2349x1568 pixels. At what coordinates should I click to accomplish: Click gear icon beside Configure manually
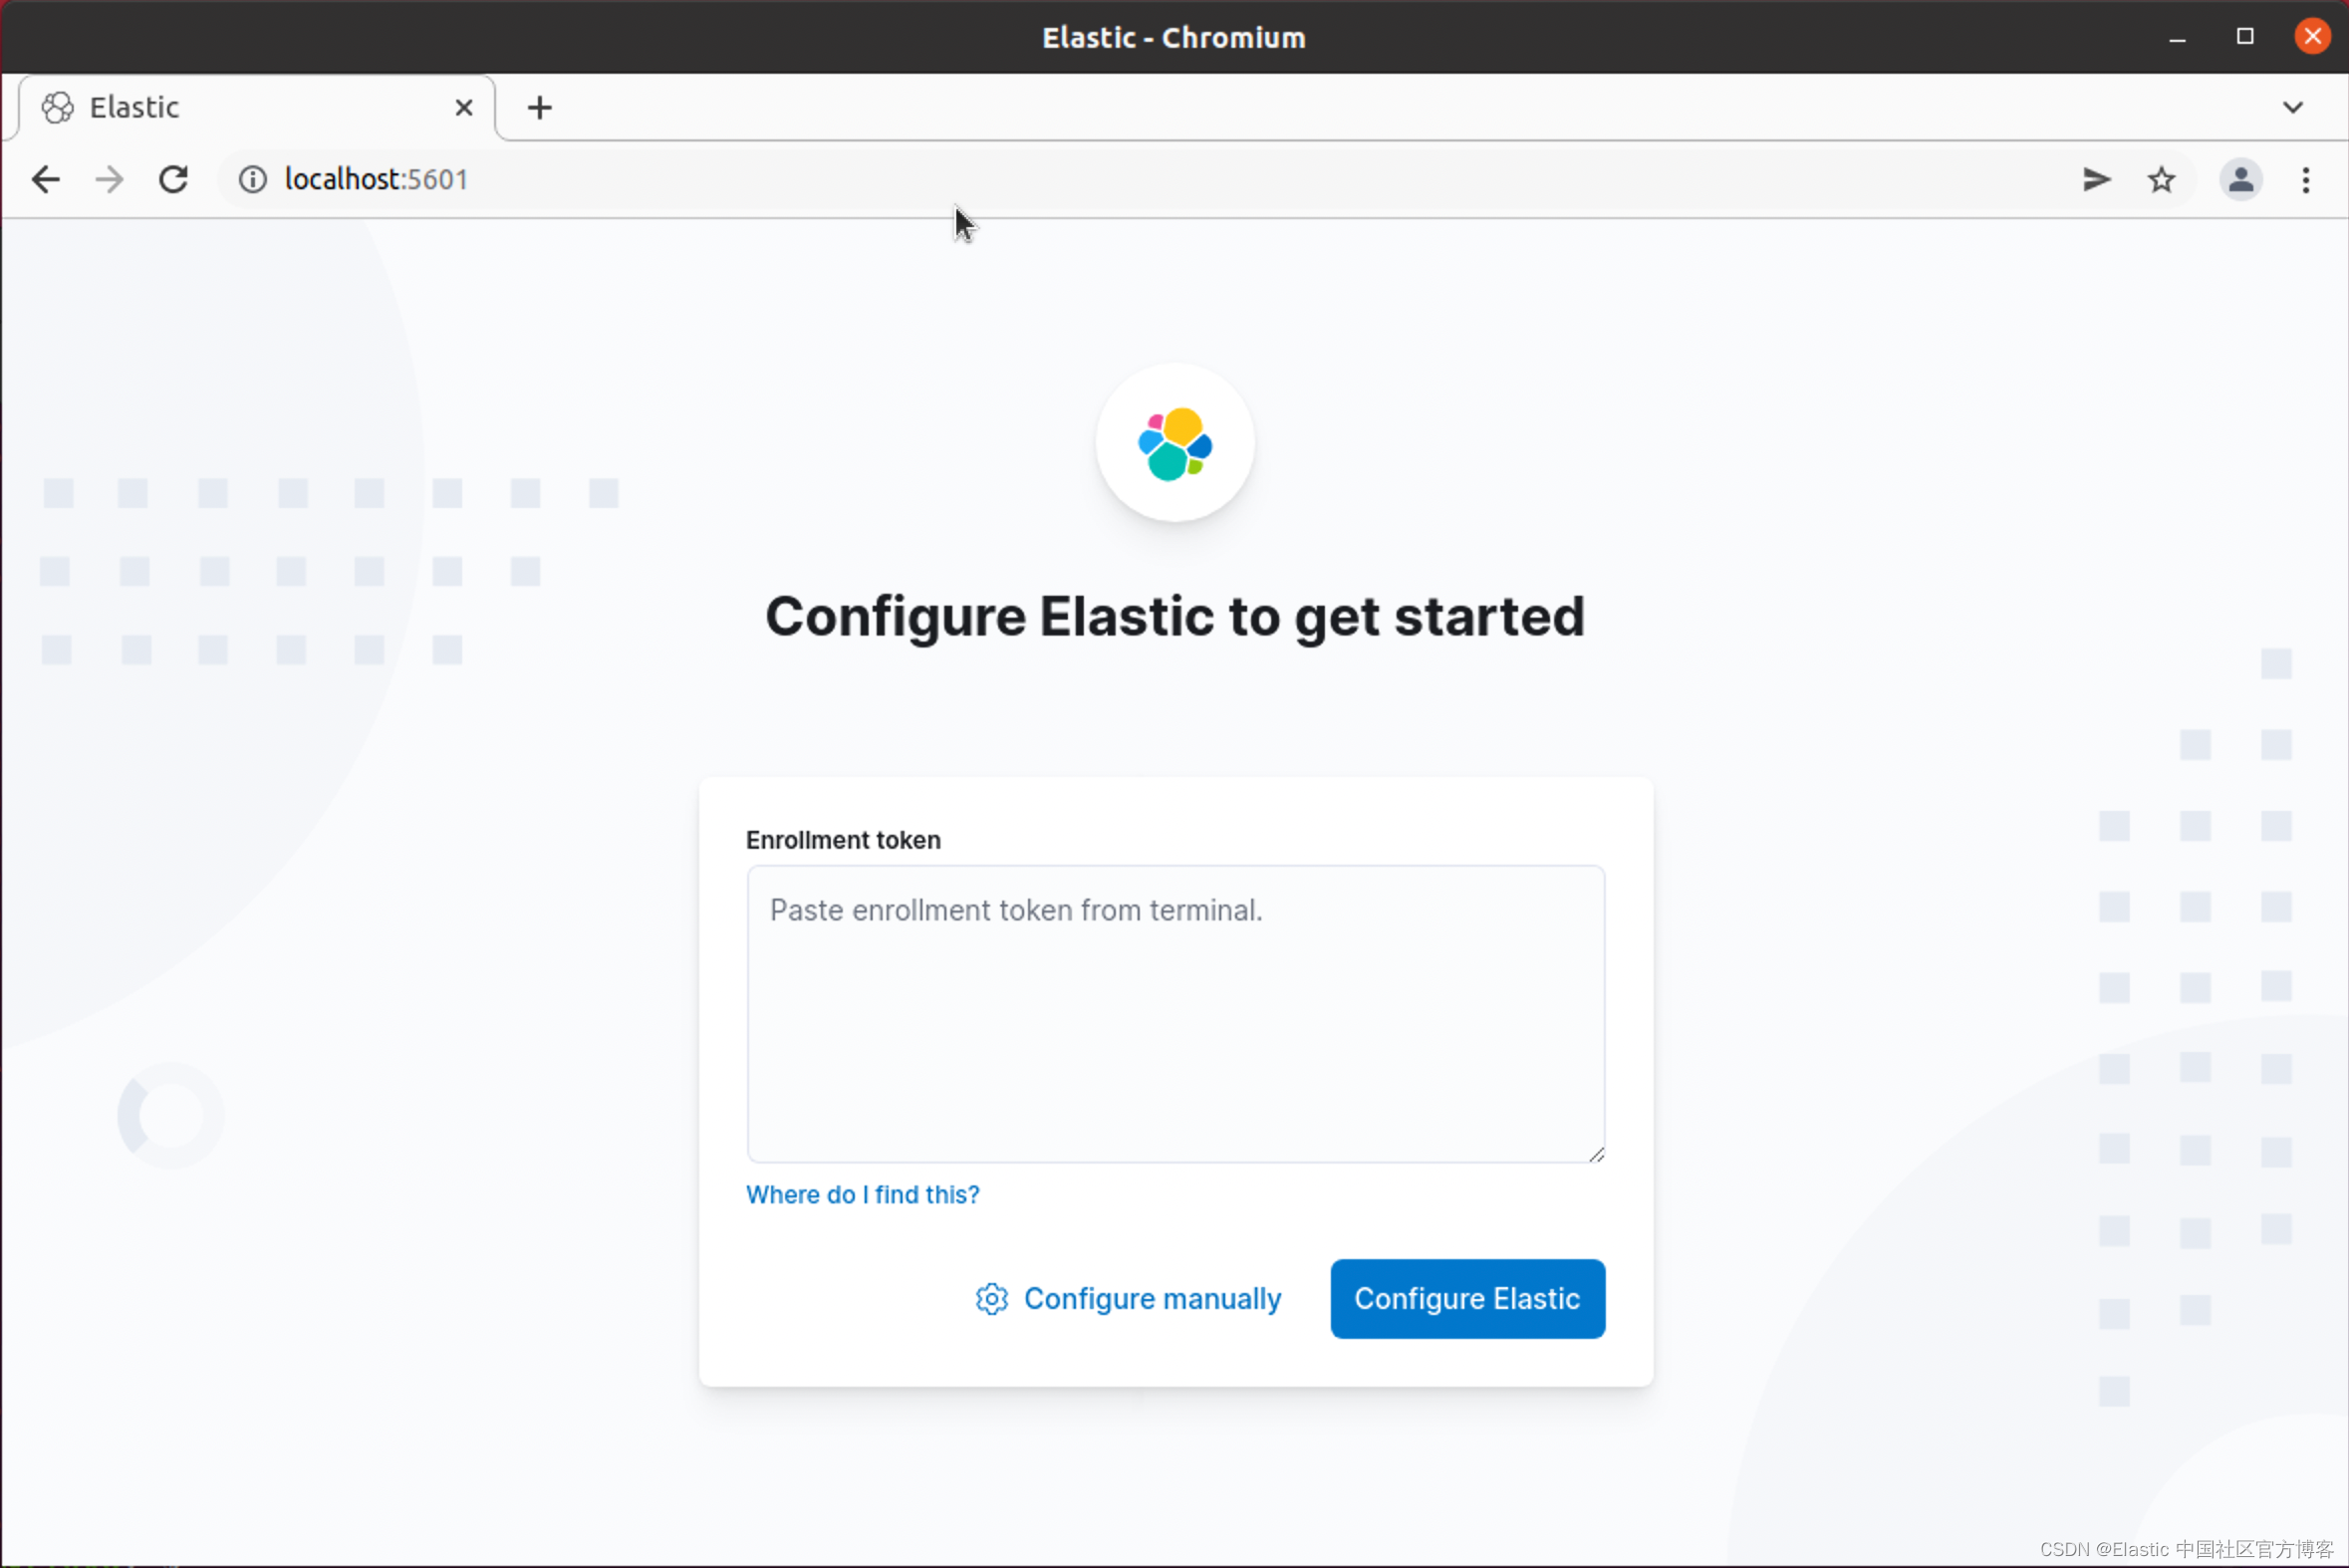[991, 1299]
